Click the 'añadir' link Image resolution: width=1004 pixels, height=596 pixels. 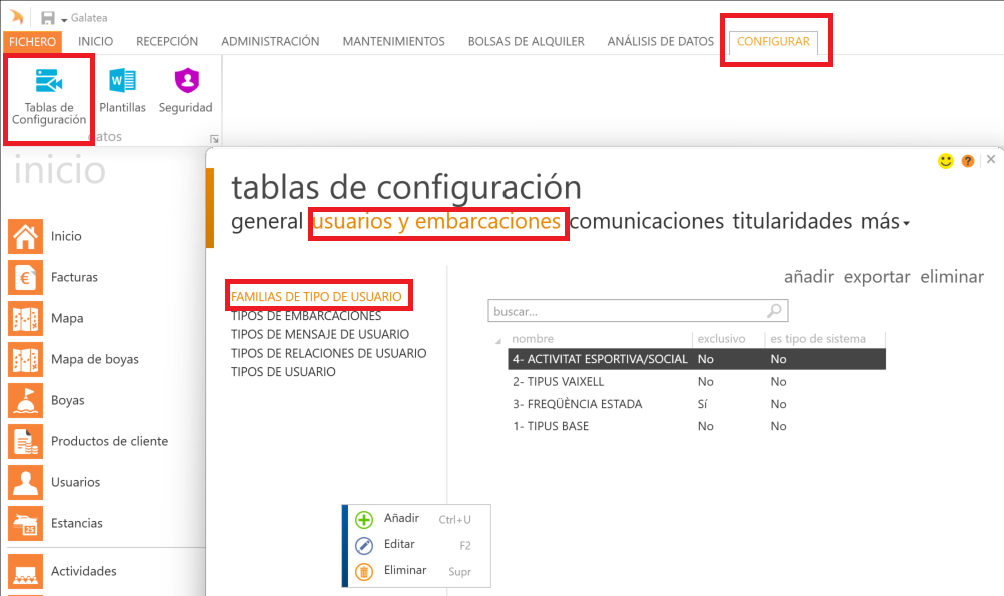click(x=808, y=277)
